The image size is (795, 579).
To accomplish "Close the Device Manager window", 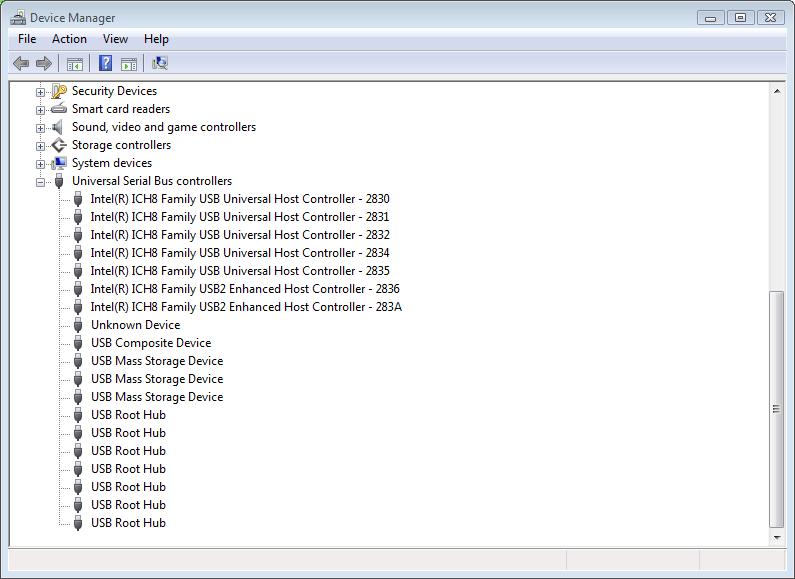I will click(770, 18).
